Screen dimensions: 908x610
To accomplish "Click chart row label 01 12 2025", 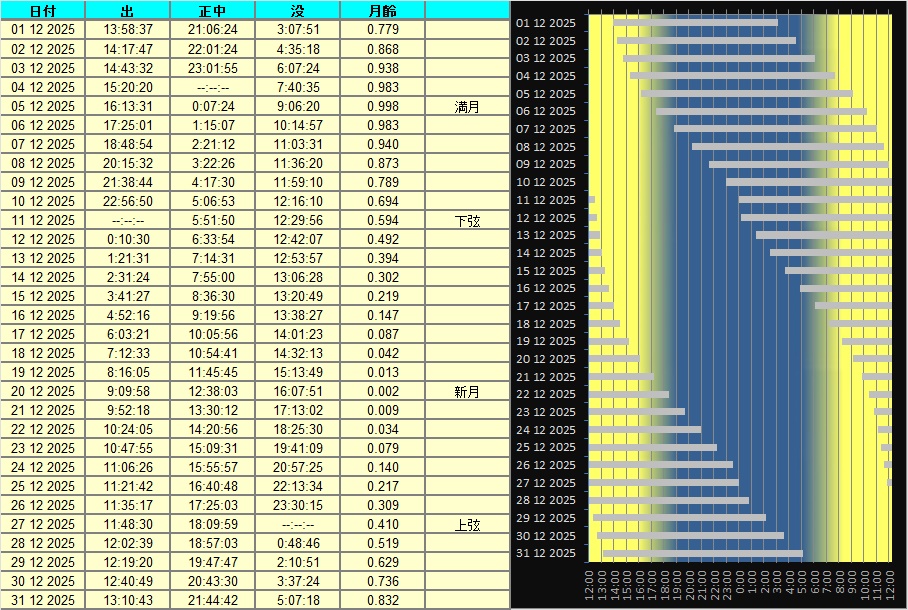I will 545,23.
